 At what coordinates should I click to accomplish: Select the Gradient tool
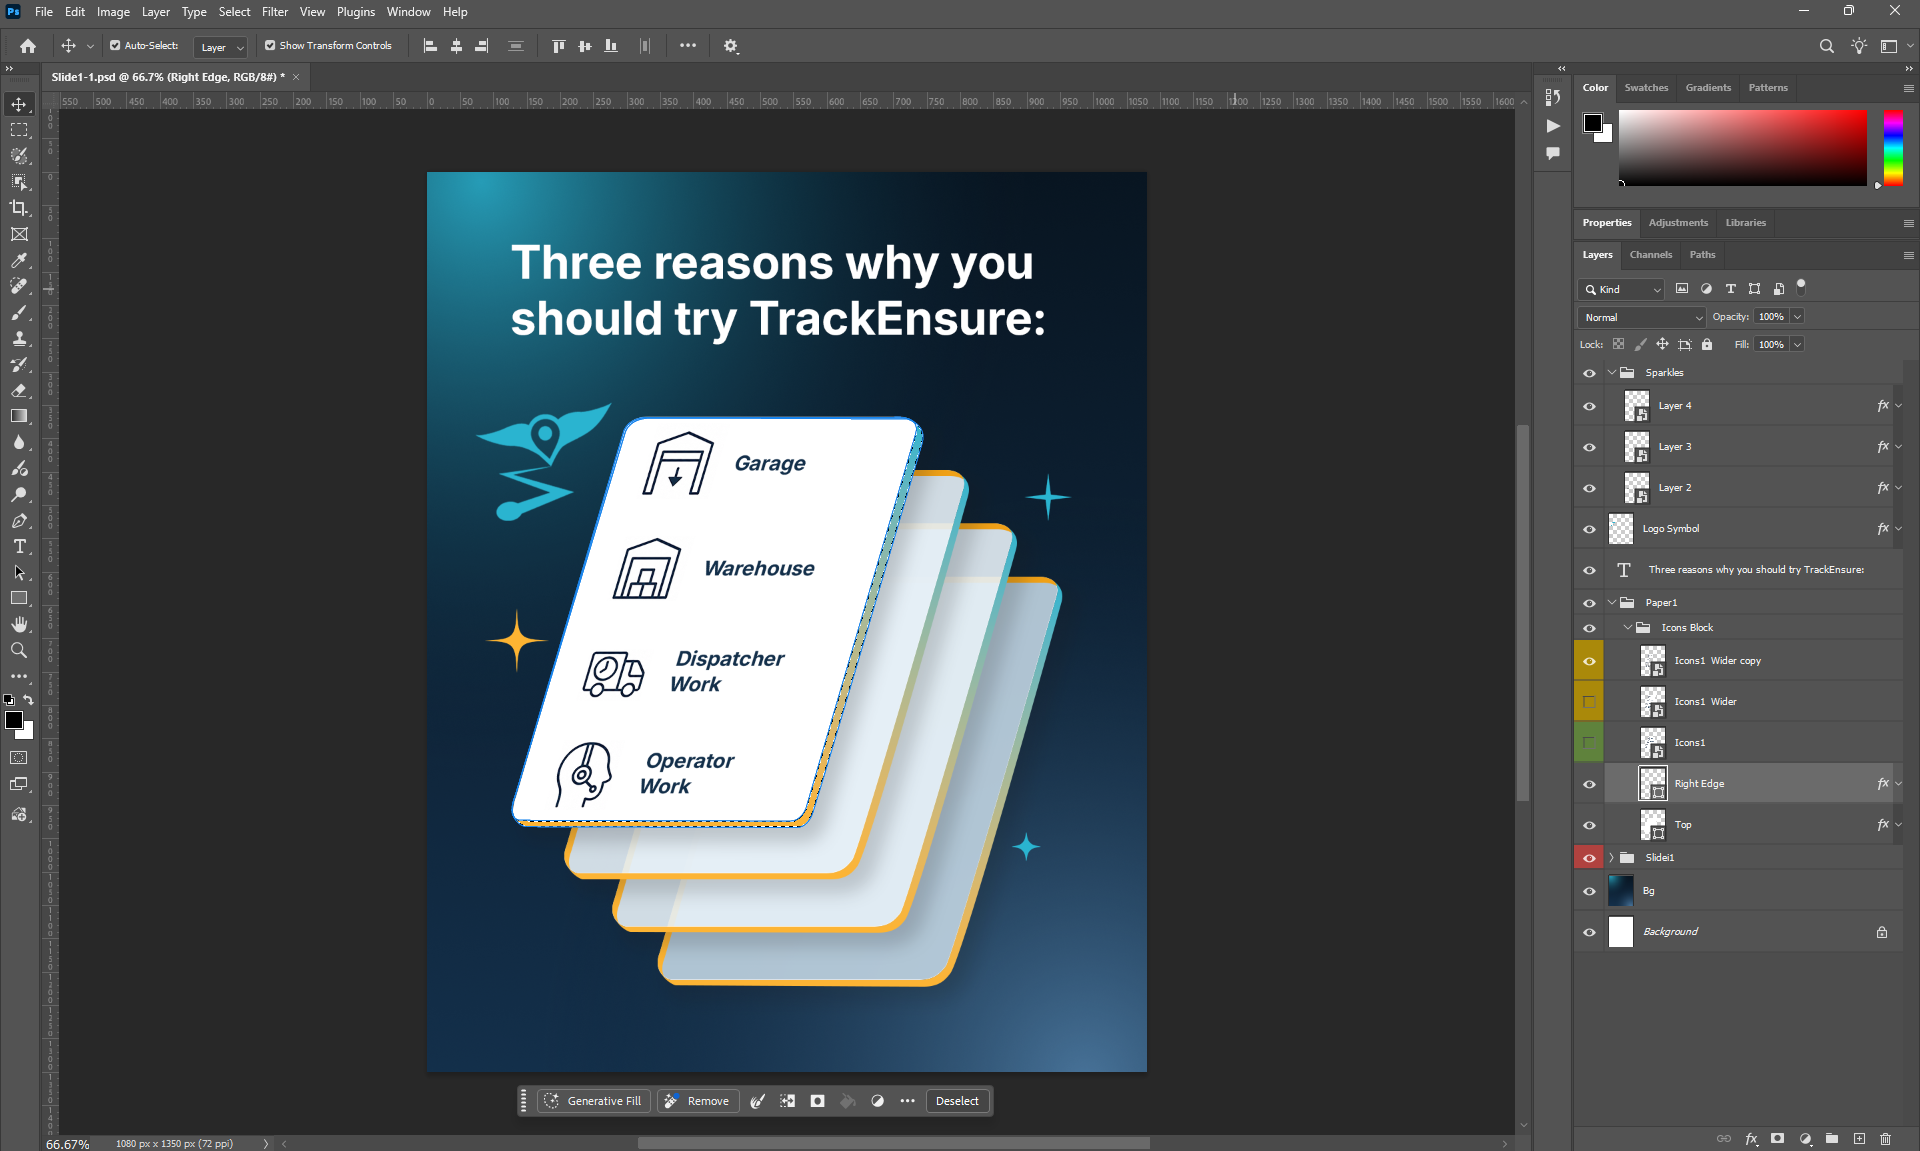coord(19,416)
